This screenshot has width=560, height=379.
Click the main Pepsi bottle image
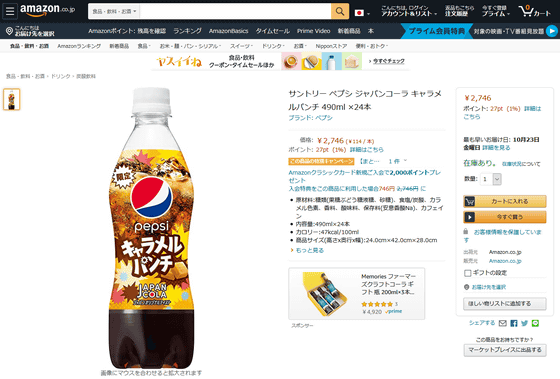click(x=151, y=228)
